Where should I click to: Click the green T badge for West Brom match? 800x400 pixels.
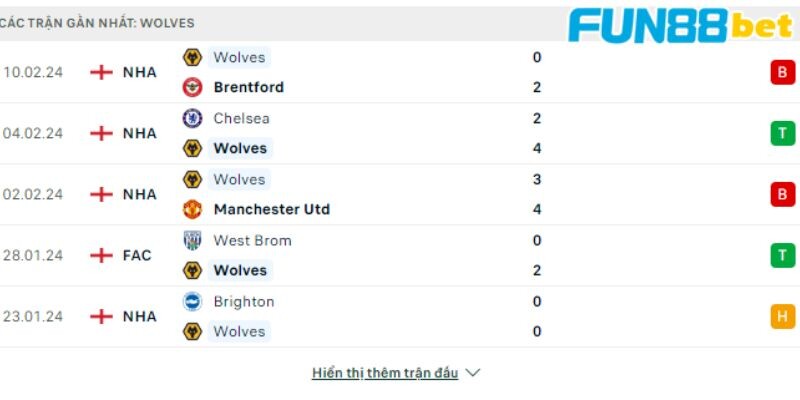pos(783,255)
